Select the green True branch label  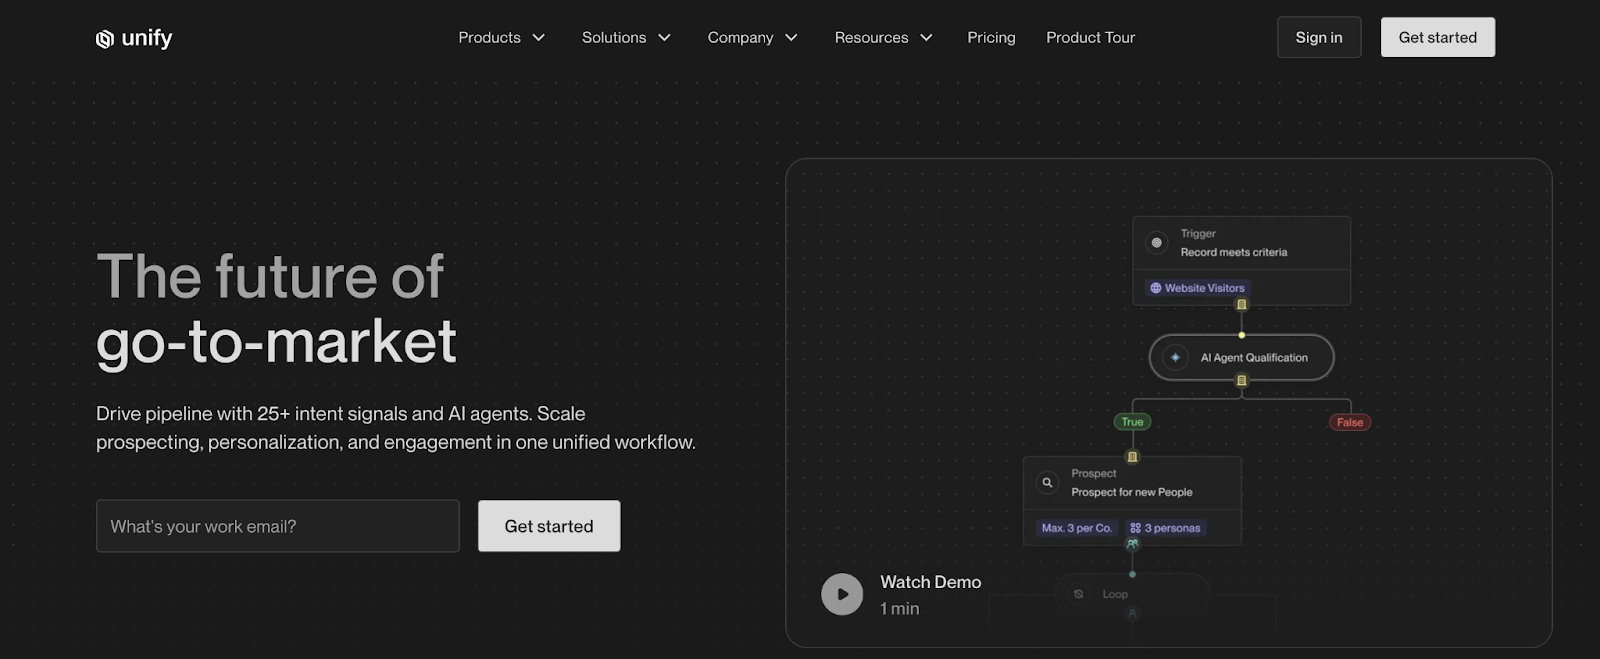[x=1132, y=422]
